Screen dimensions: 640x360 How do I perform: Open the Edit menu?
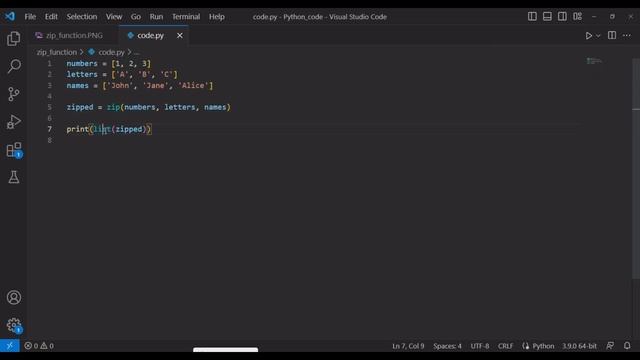pyautogui.click(x=51, y=17)
